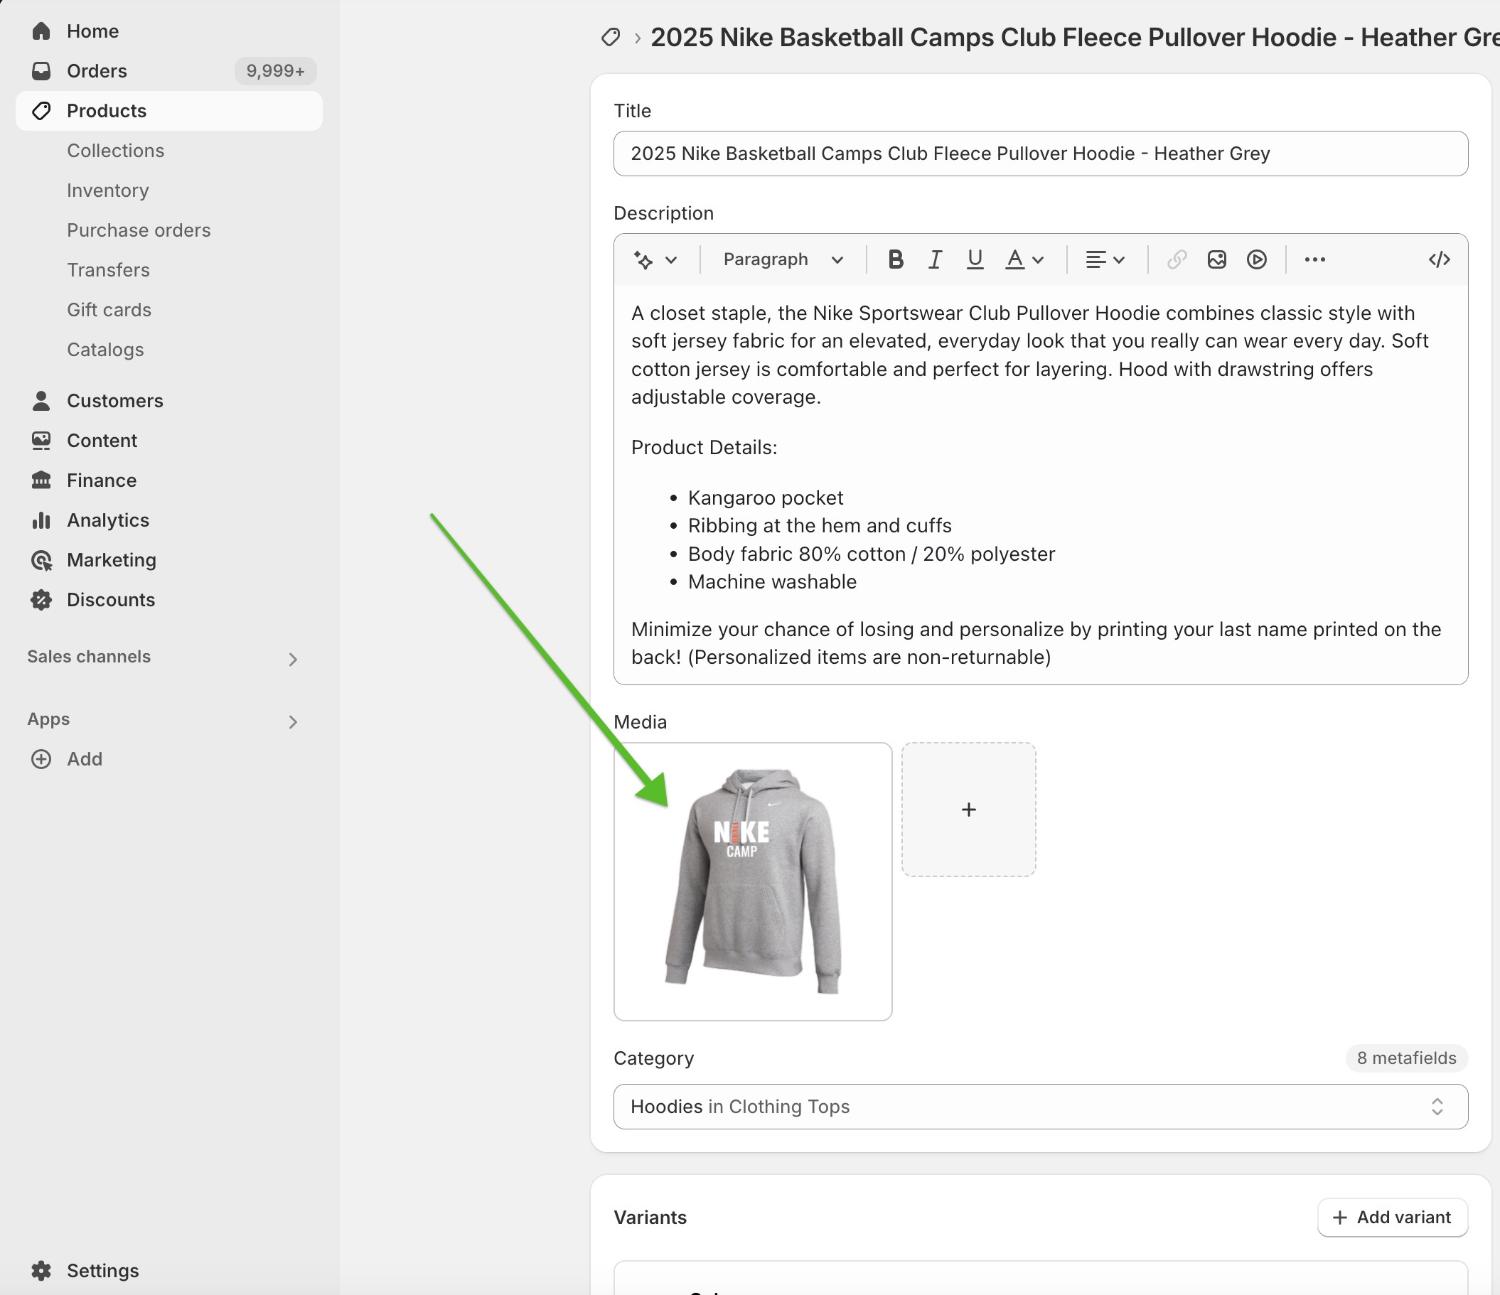Click the 'Product Details:' line
Screen dimensions: 1500x1295
(x=704, y=448)
